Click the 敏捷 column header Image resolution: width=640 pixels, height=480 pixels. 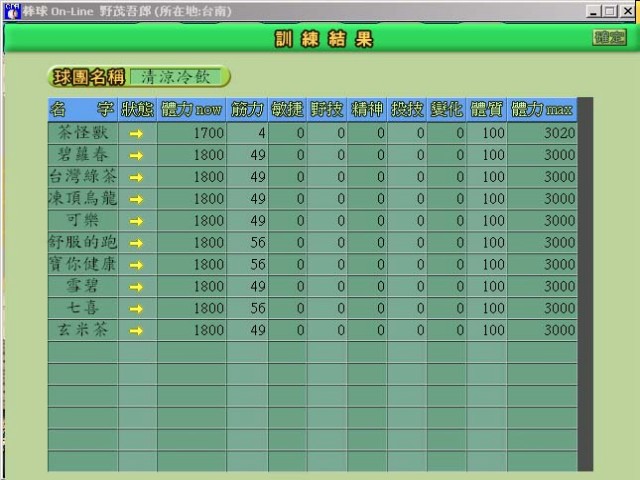(287, 109)
